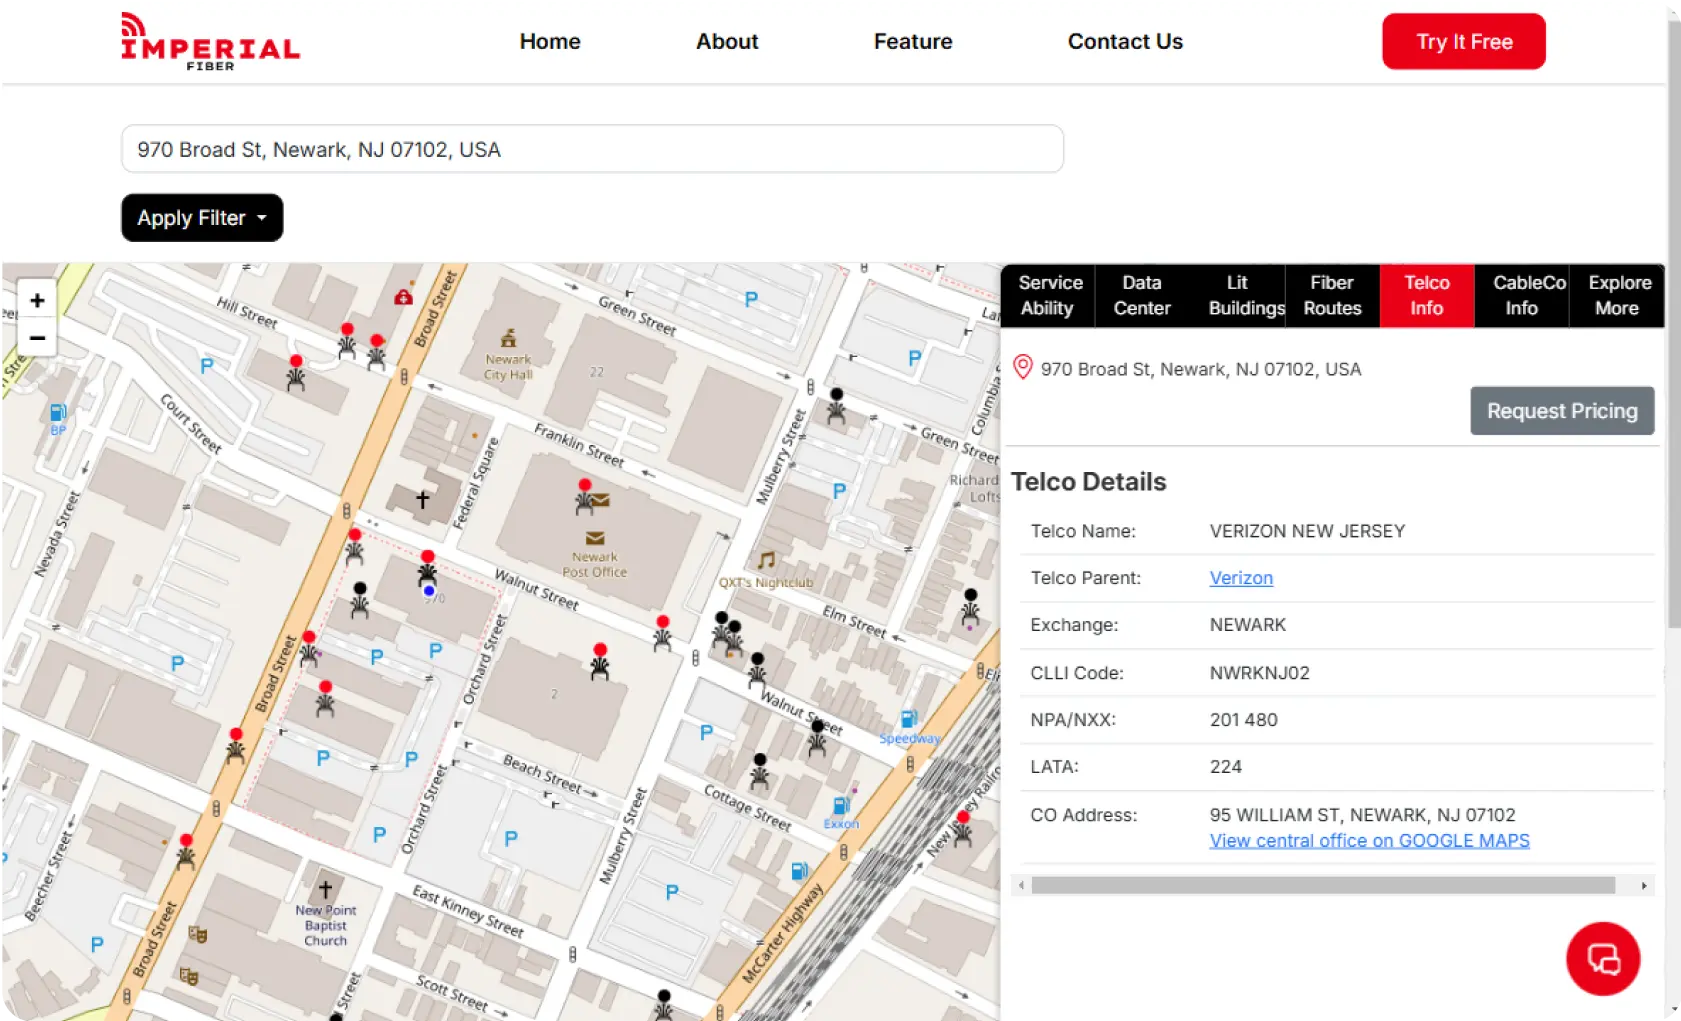Select black tower marker on Green Street
The image size is (1681, 1021).
[836, 406]
